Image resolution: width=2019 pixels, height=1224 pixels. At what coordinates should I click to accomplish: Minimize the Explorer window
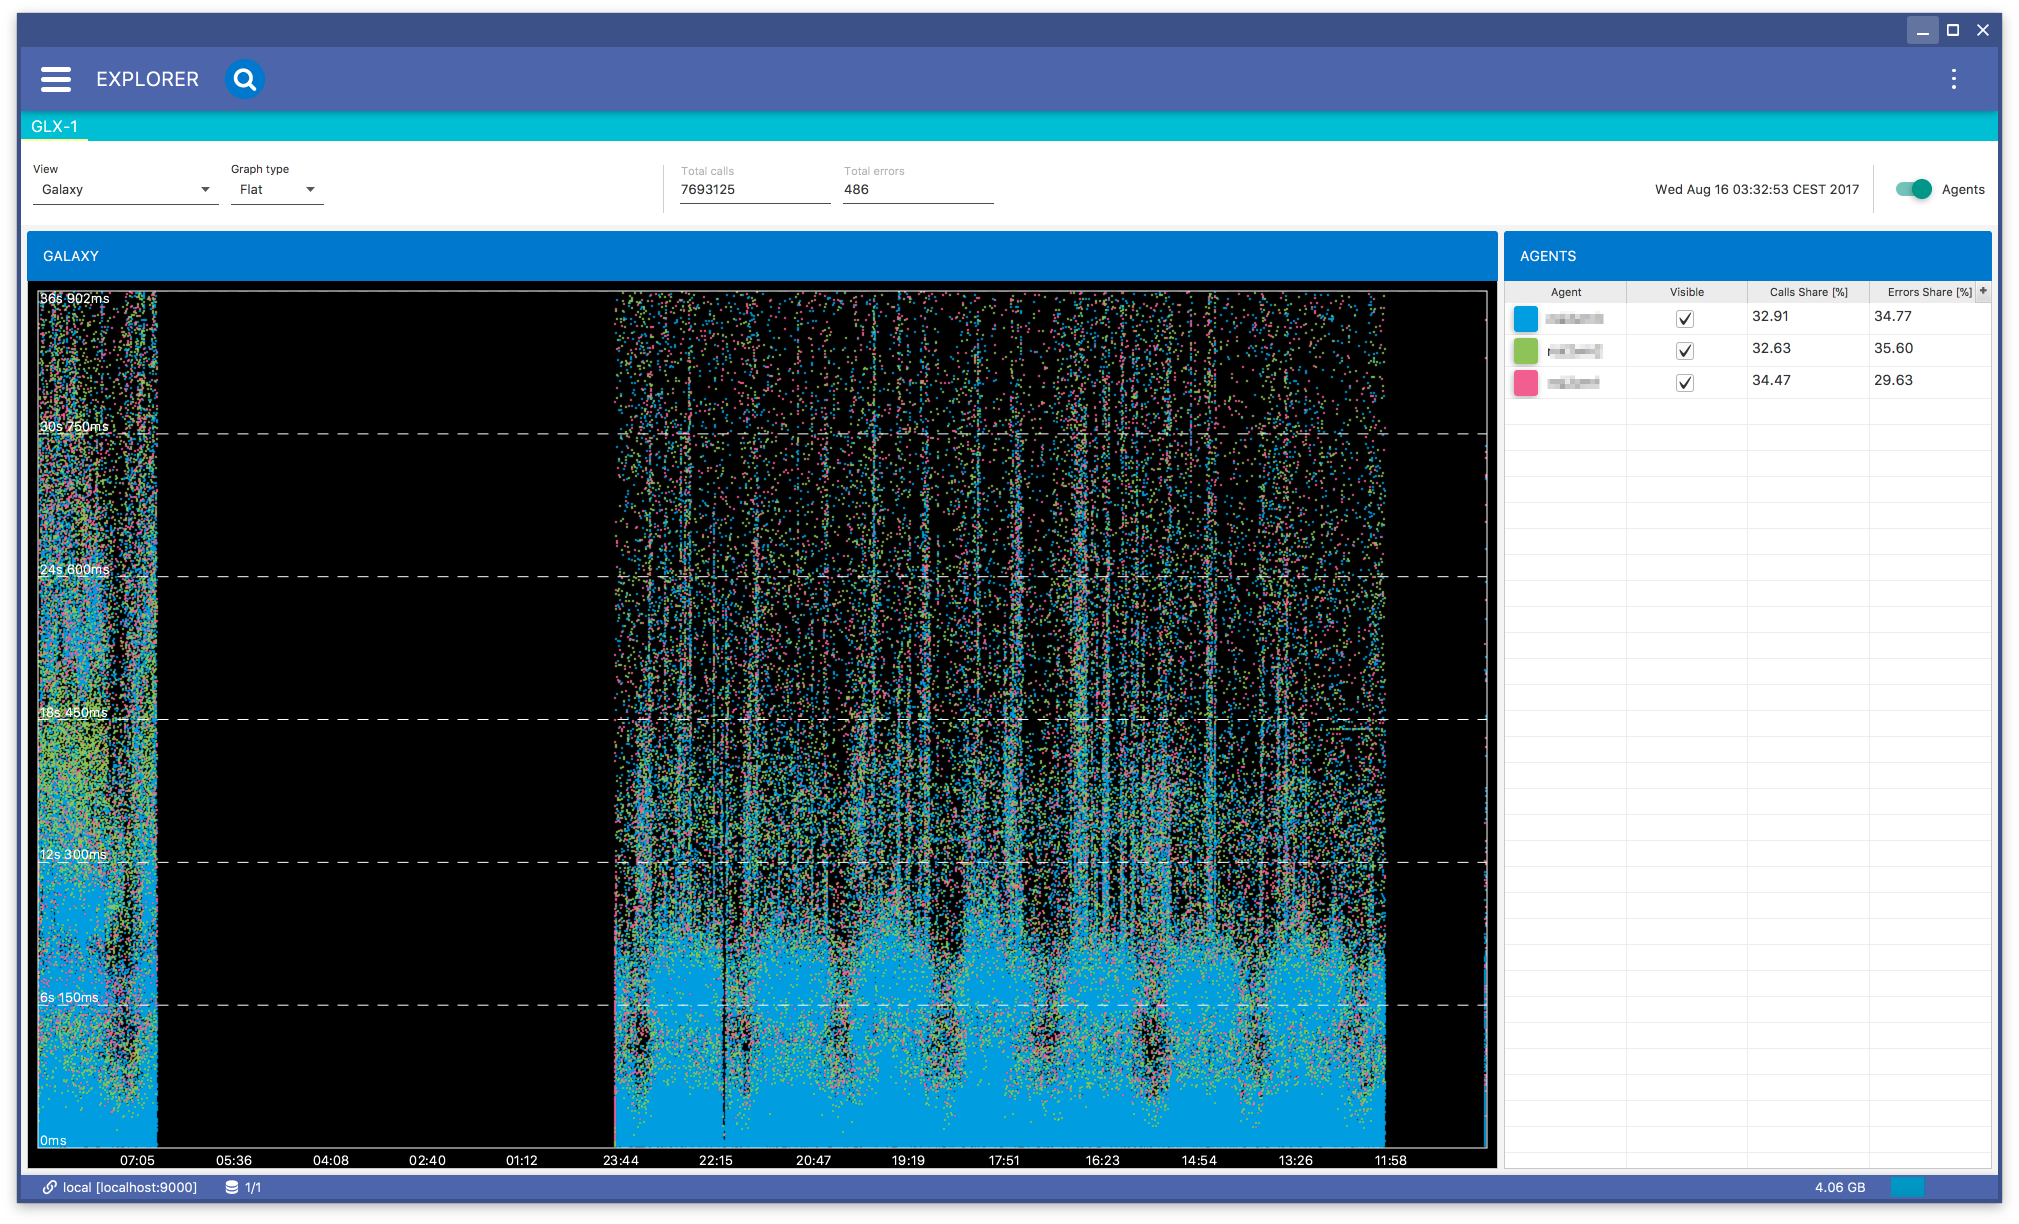pos(1922,30)
